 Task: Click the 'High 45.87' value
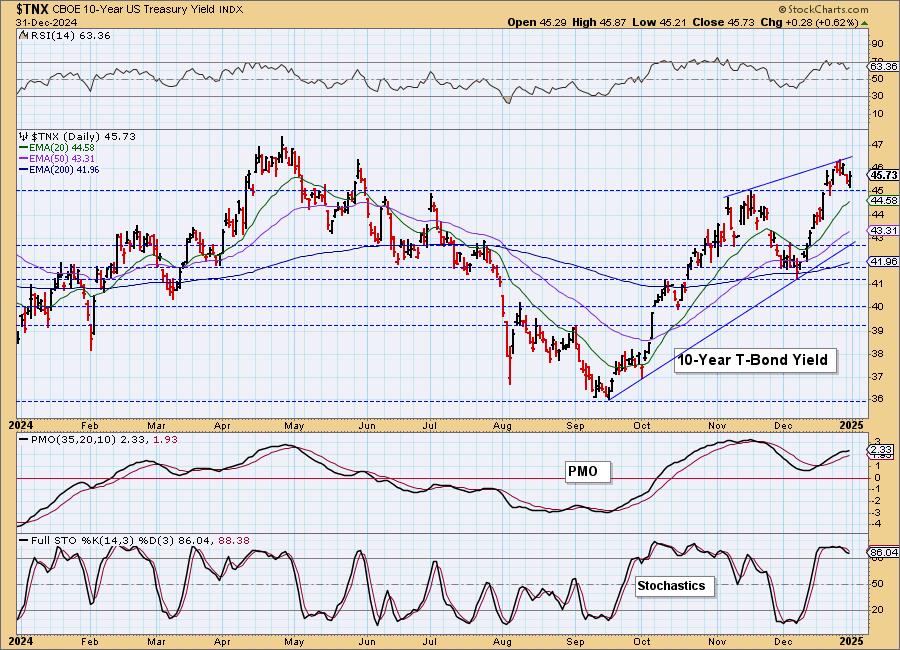[599, 22]
